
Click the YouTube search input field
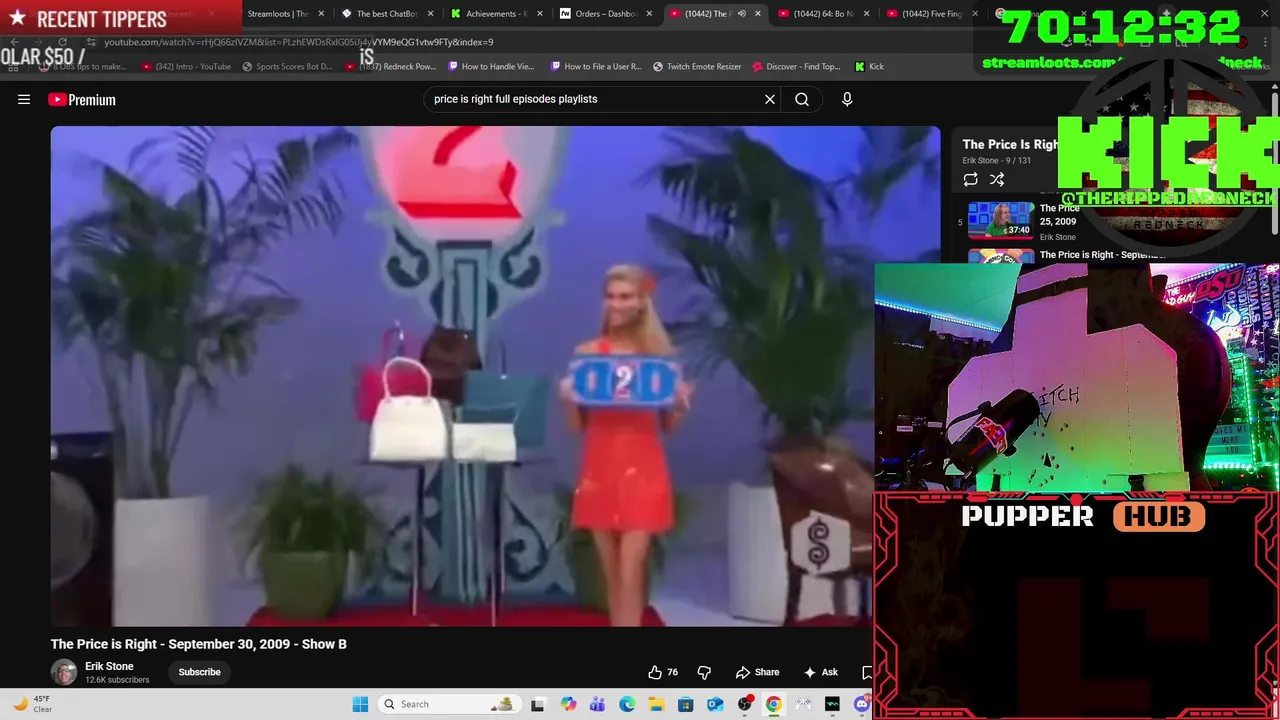(595, 99)
